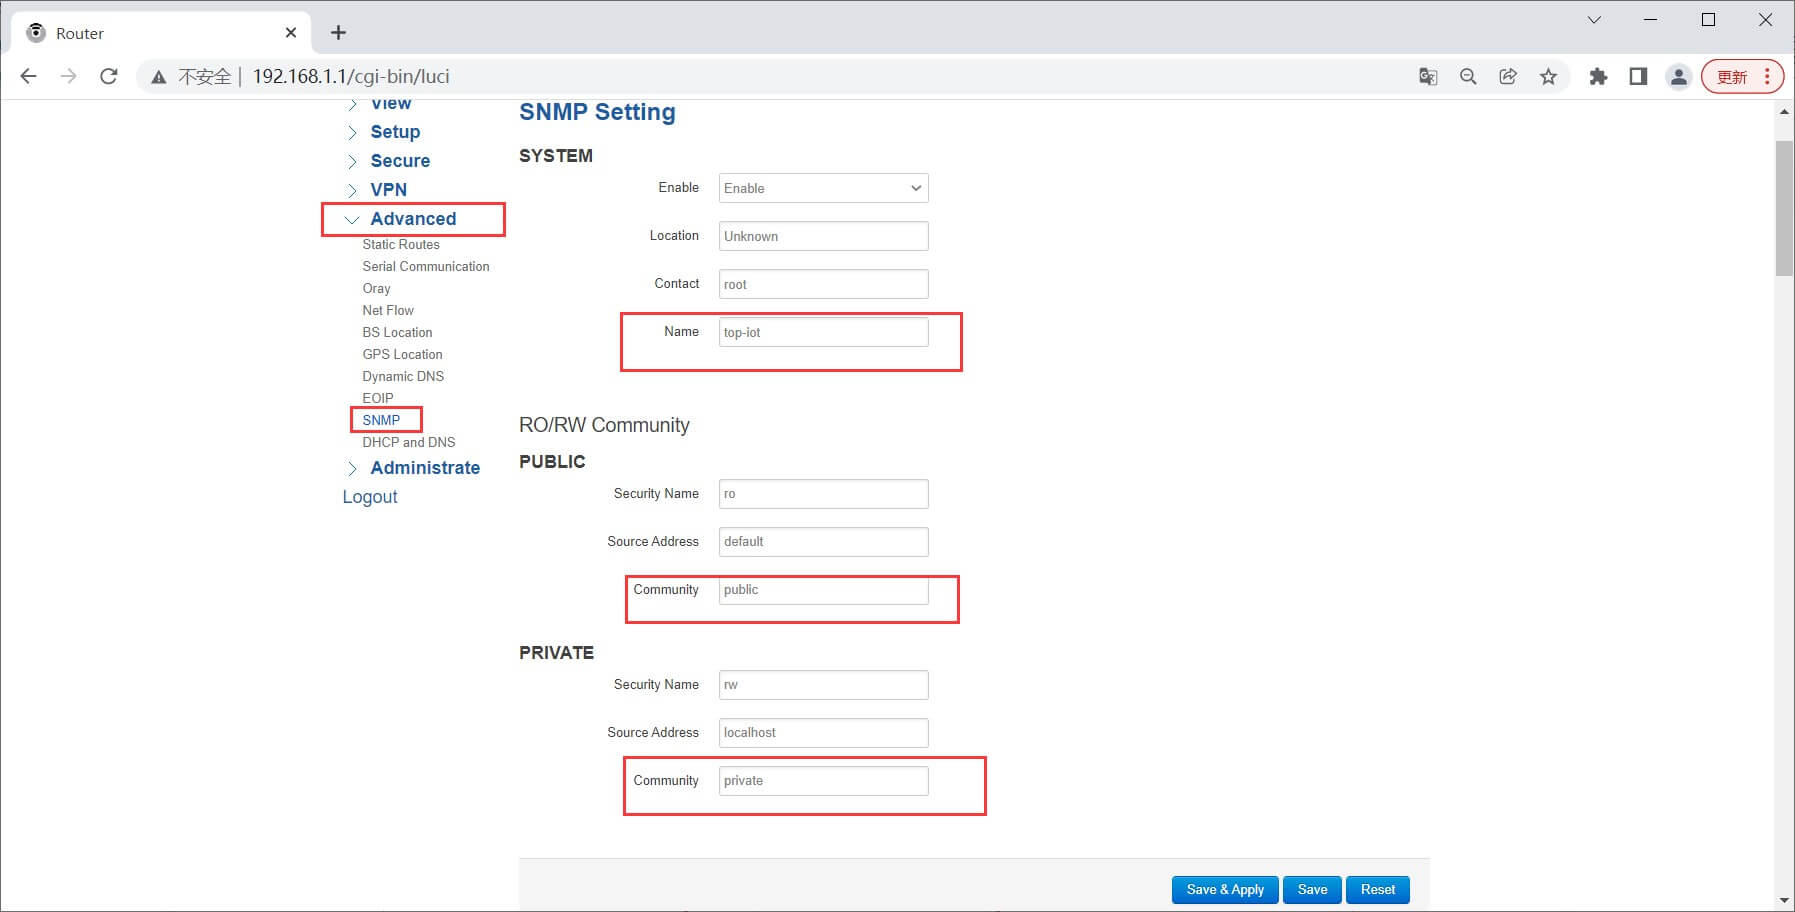This screenshot has height=912, width=1795.
Task: Click the RO/RW Community heading
Action: (x=604, y=425)
